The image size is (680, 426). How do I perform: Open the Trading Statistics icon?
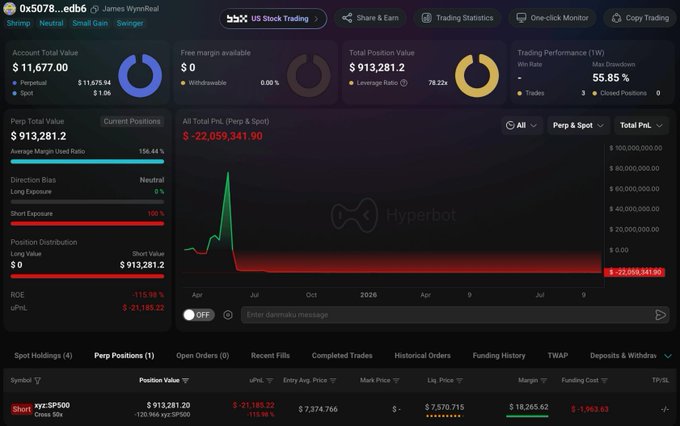click(427, 18)
